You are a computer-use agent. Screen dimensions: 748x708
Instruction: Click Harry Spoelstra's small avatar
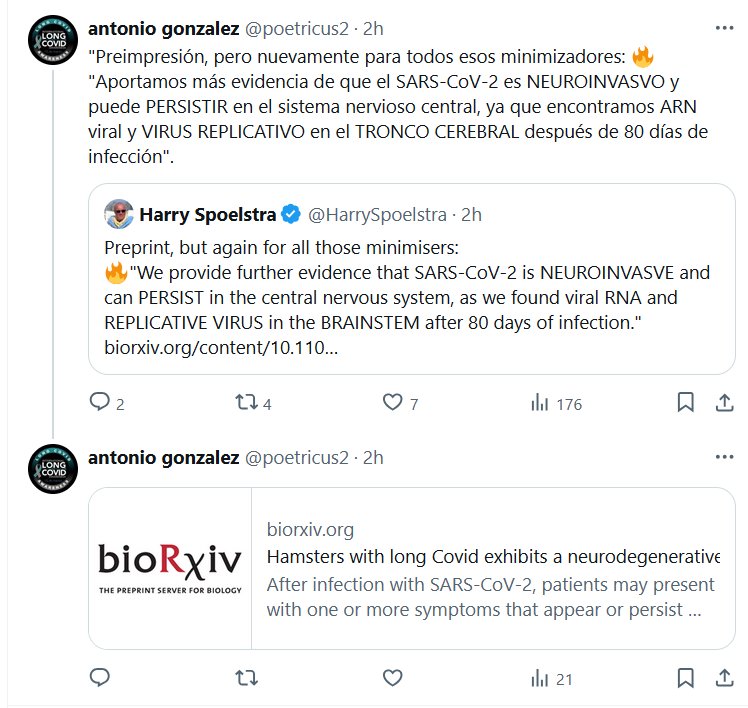click(x=118, y=215)
